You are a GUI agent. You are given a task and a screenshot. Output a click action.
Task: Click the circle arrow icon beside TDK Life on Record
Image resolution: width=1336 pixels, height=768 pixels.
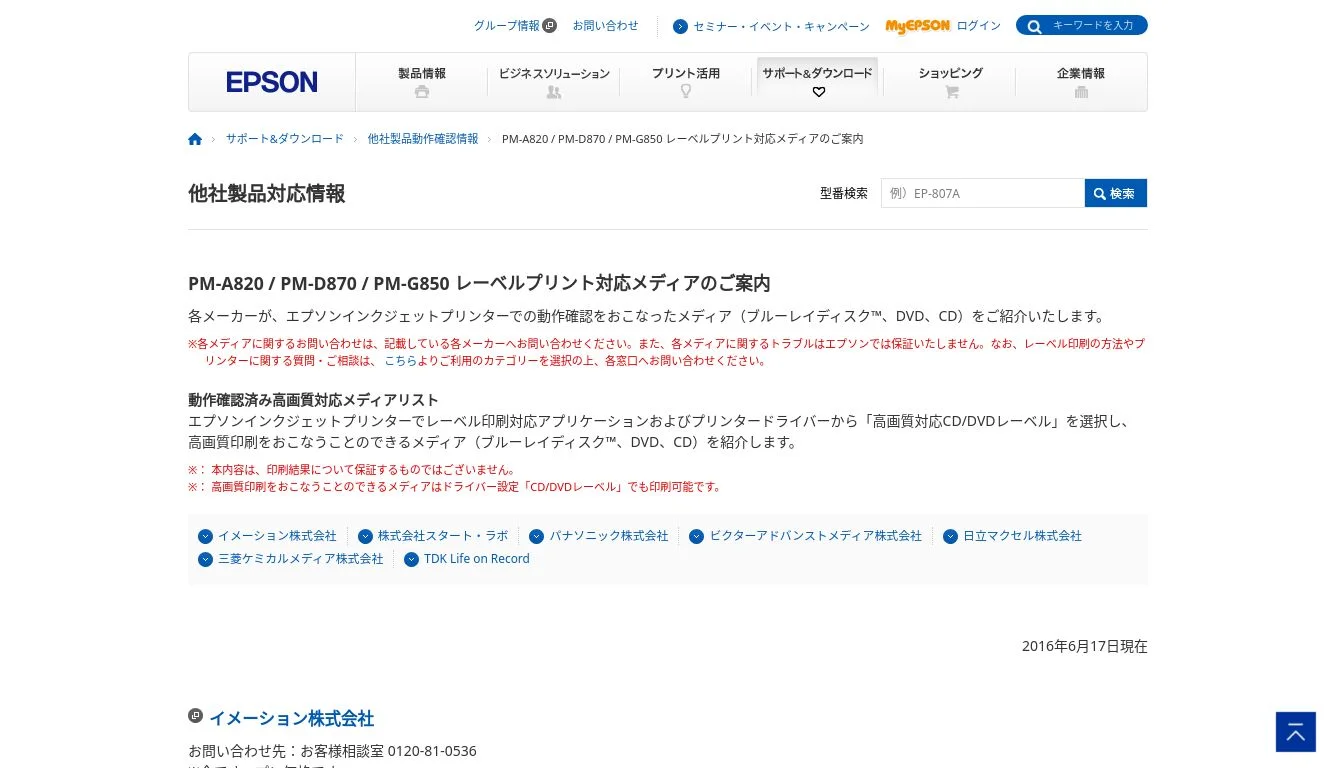[x=411, y=560]
